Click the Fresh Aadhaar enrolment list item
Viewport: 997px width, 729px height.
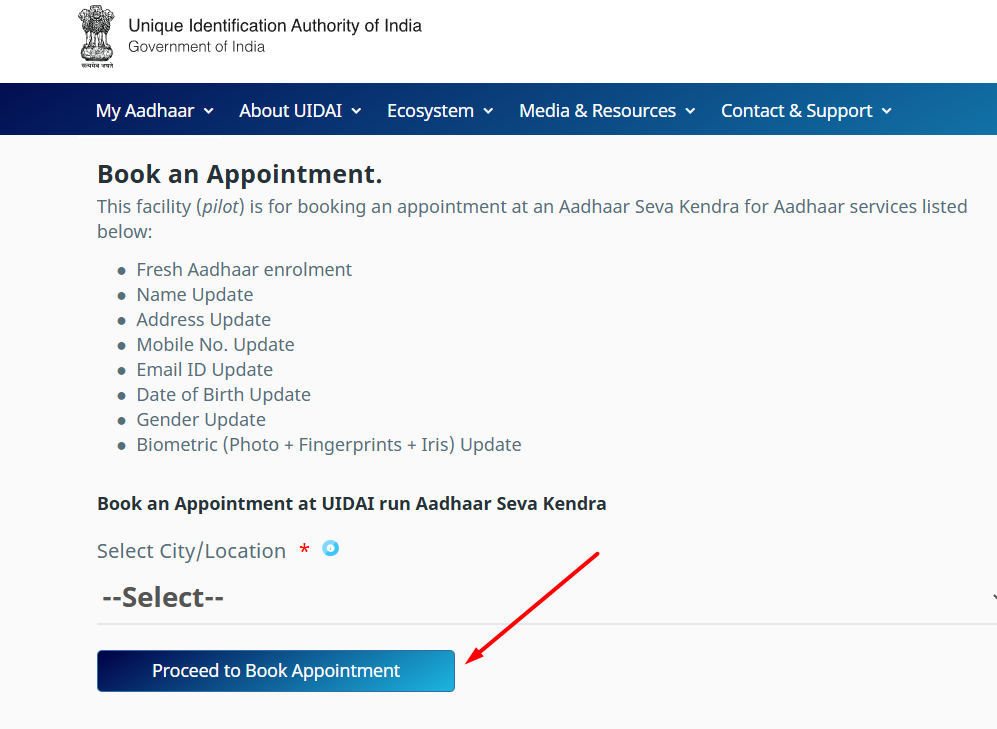coord(244,270)
